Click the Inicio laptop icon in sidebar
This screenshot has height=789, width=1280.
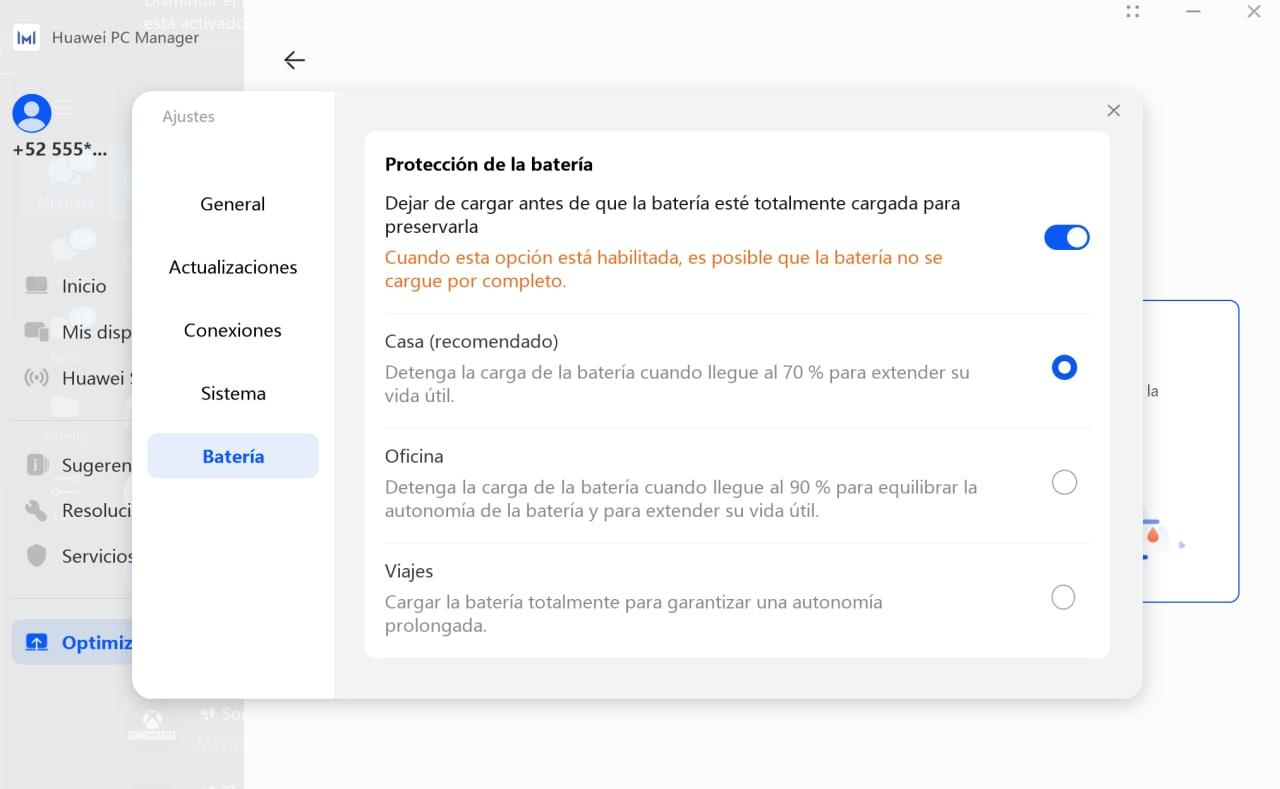[37, 286]
